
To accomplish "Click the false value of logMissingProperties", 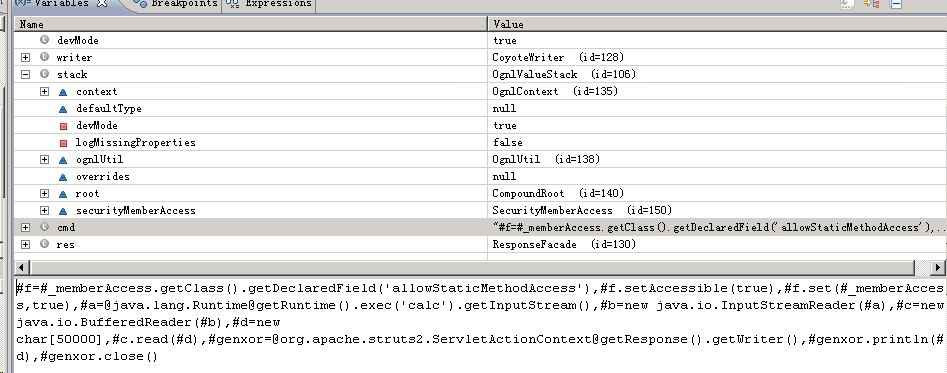I will 507,142.
